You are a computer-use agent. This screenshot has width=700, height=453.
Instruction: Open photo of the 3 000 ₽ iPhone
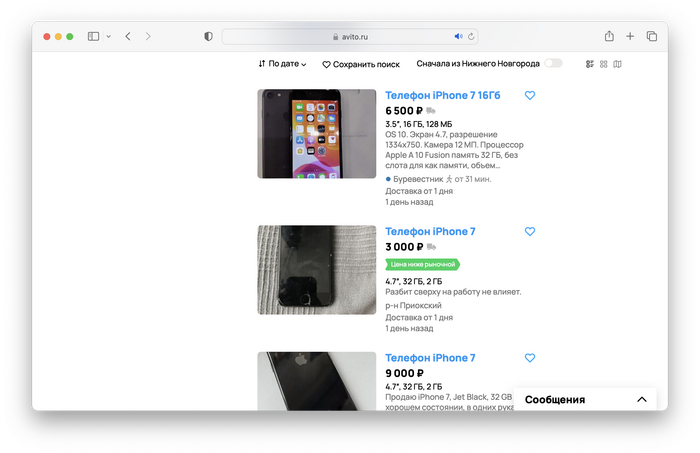point(317,270)
